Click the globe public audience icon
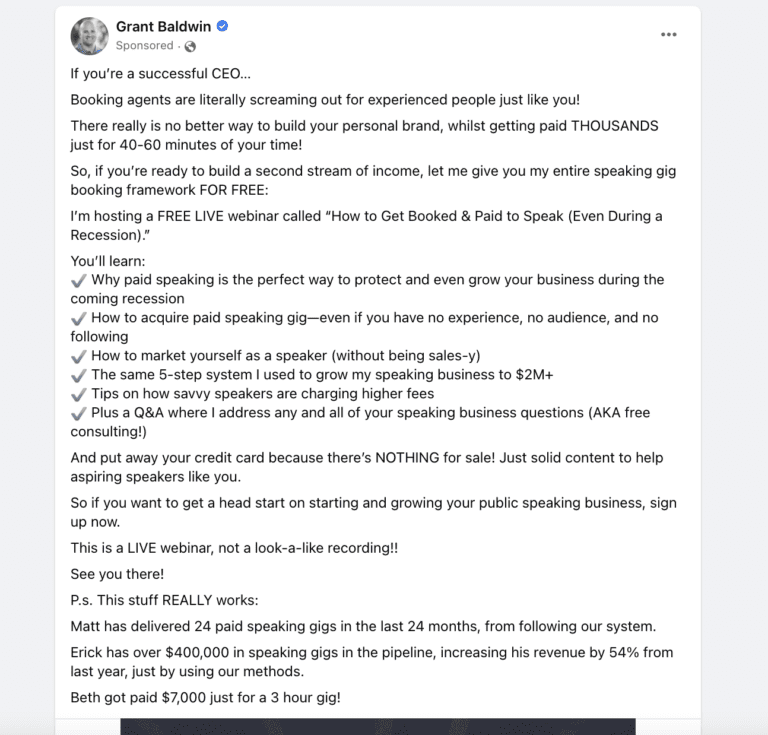The width and height of the screenshot is (768, 735). click(190, 46)
